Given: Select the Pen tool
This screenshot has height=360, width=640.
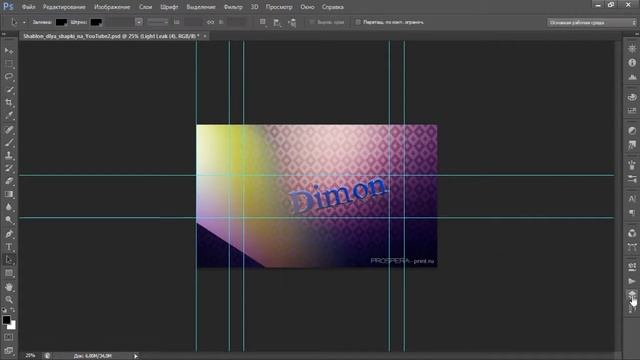Looking at the screenshot, I should click(x=9, y=234).
